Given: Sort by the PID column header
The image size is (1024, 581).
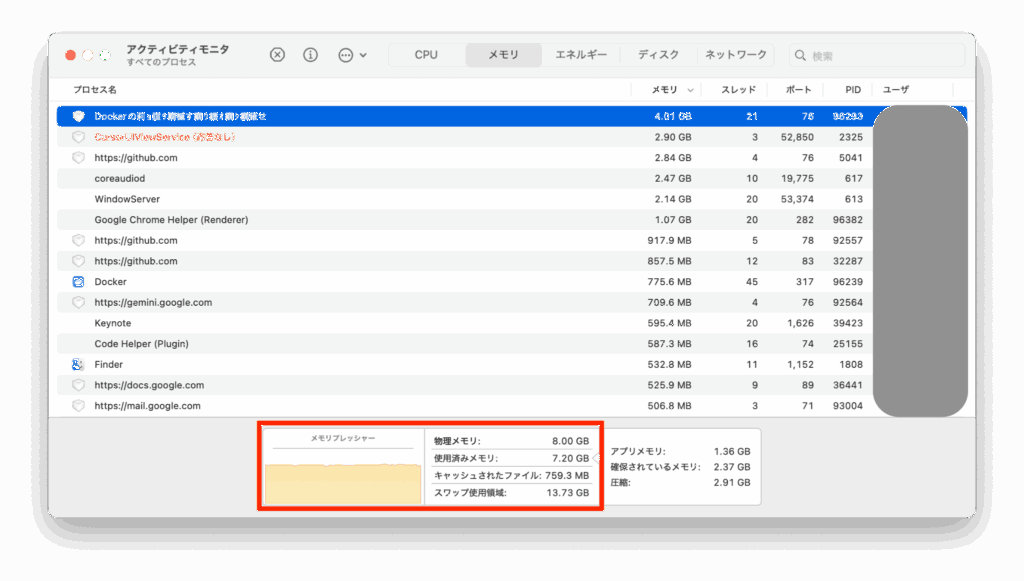Looking at the screenshot, I should point(852,90).
